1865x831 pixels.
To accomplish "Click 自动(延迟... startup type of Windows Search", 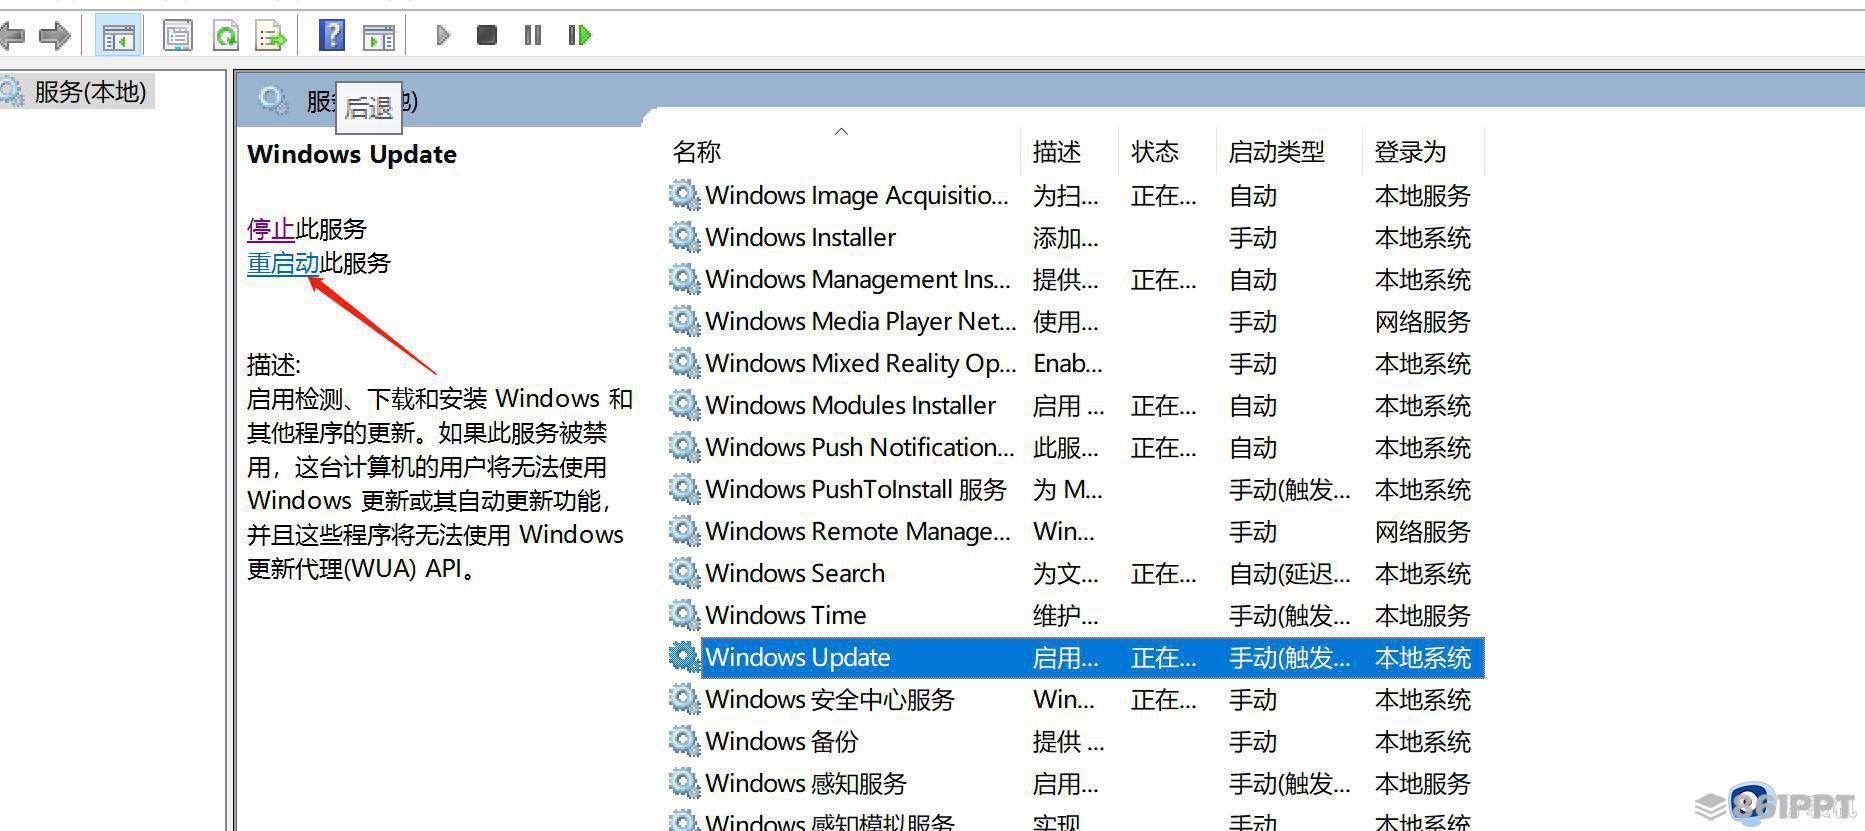I will point(1289,573).
